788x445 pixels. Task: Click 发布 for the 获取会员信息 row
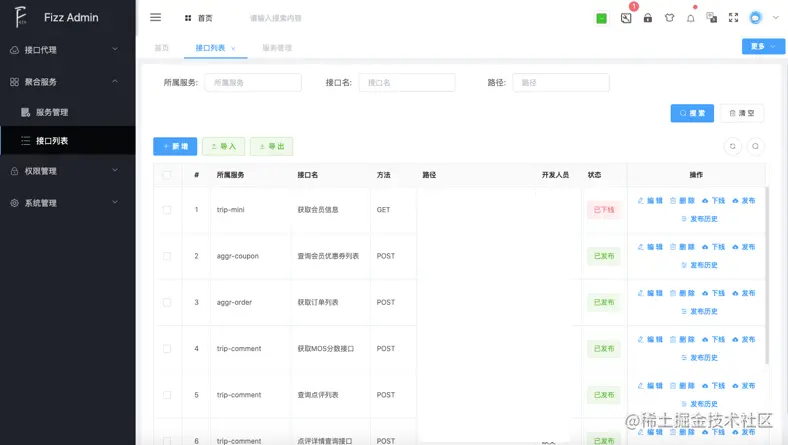[744, 201]
